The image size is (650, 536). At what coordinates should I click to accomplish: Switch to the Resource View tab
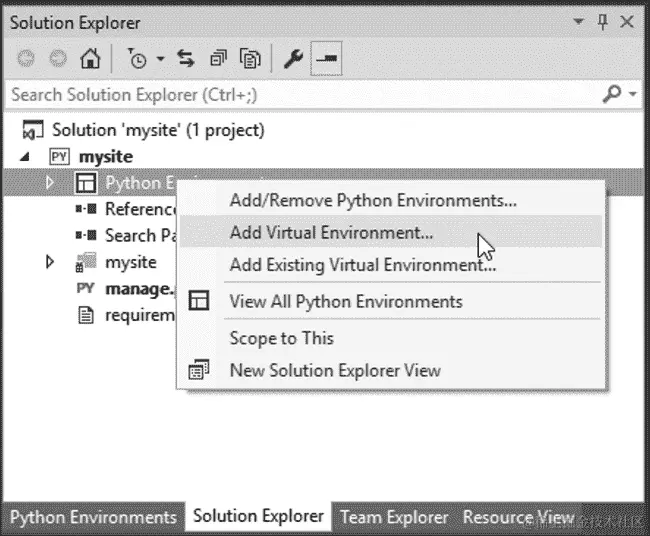click(x=519, y=517)
